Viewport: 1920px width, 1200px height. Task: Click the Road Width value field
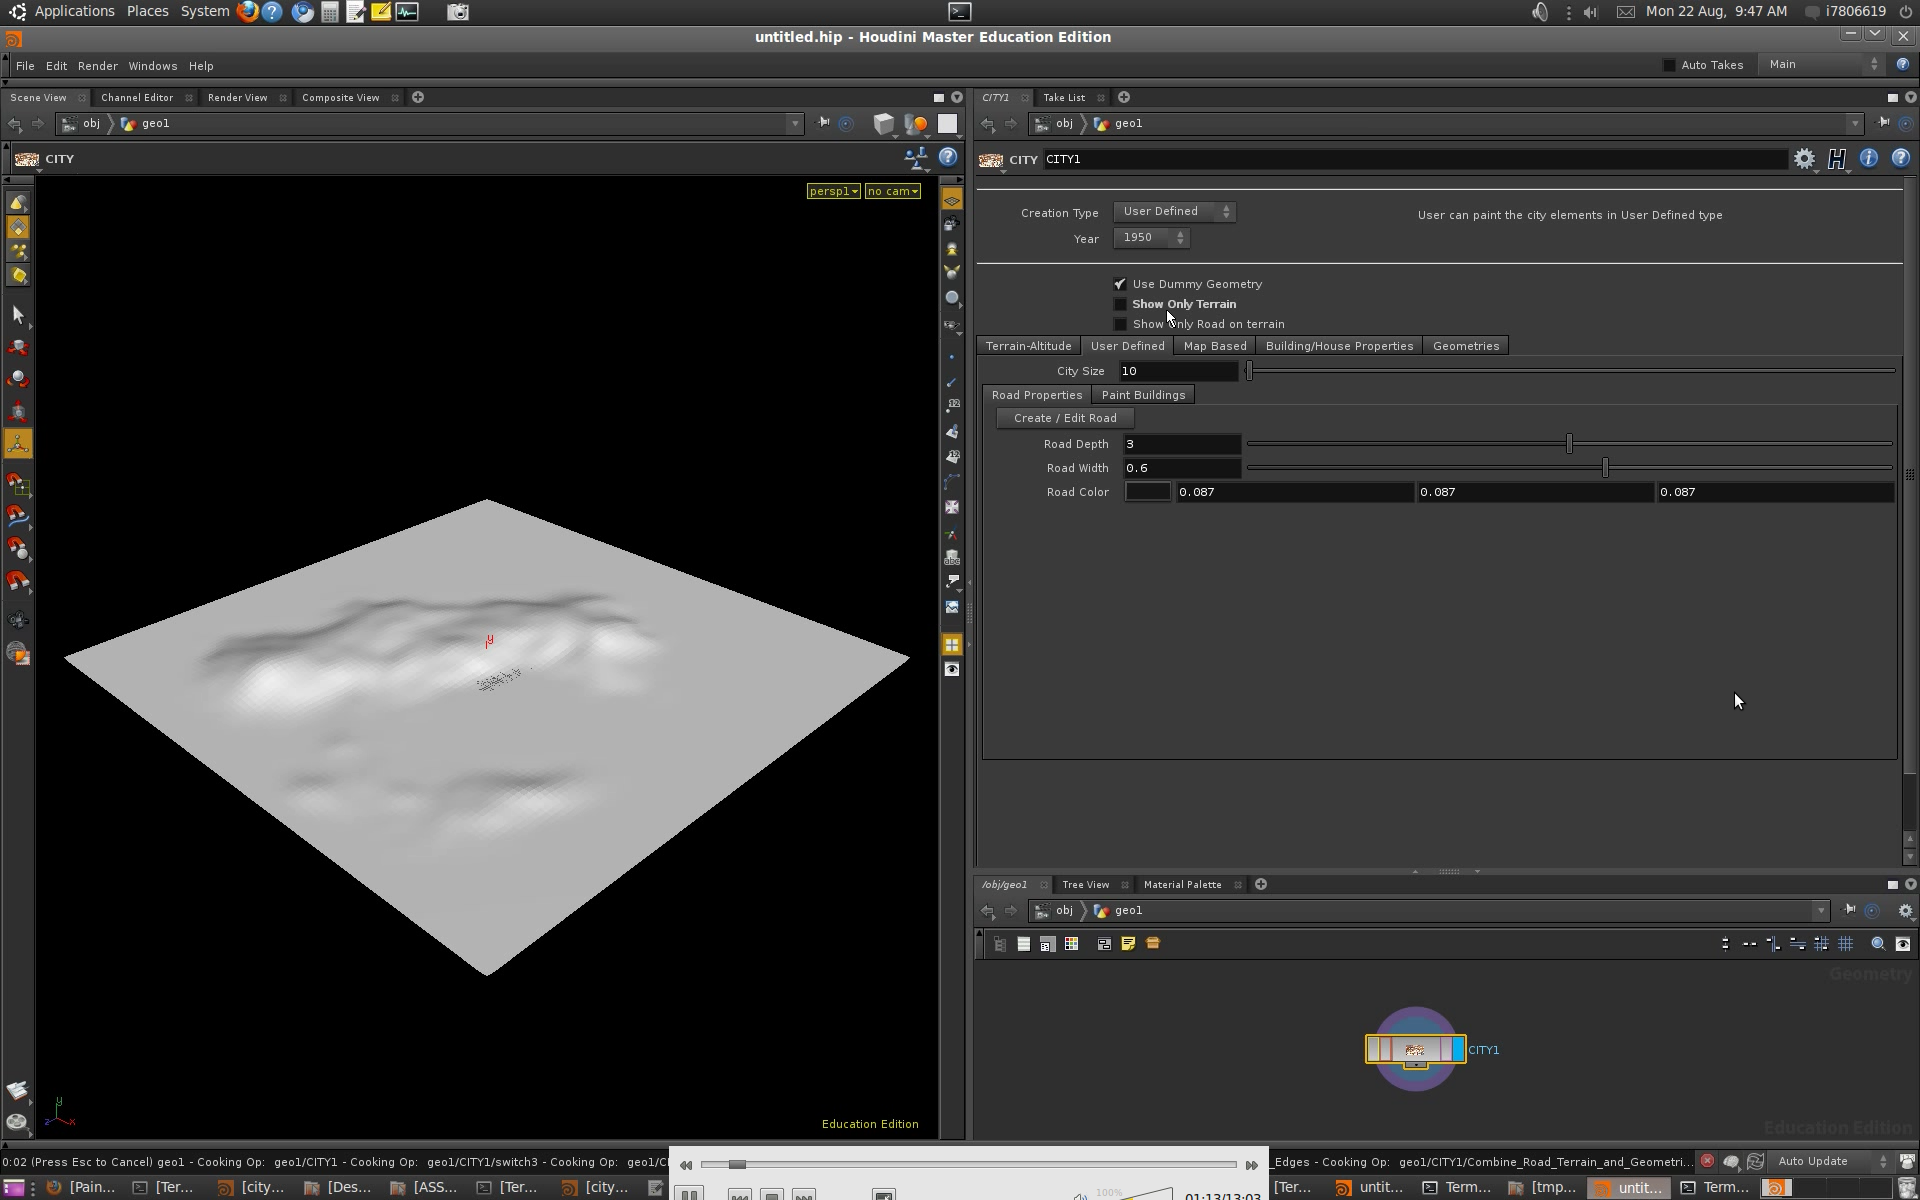1181,468
